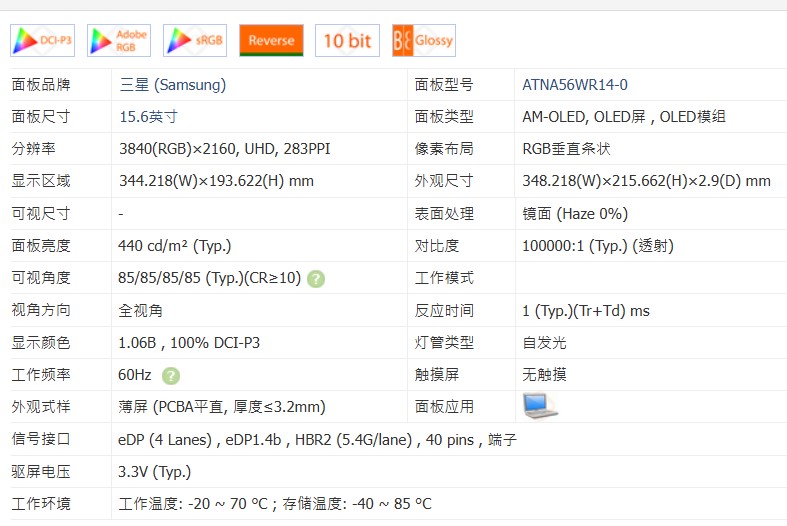Click the 3.3V (Typ.) drive voltage value
The height and width of the screenshot is (526, 787).
click(154, 471)
